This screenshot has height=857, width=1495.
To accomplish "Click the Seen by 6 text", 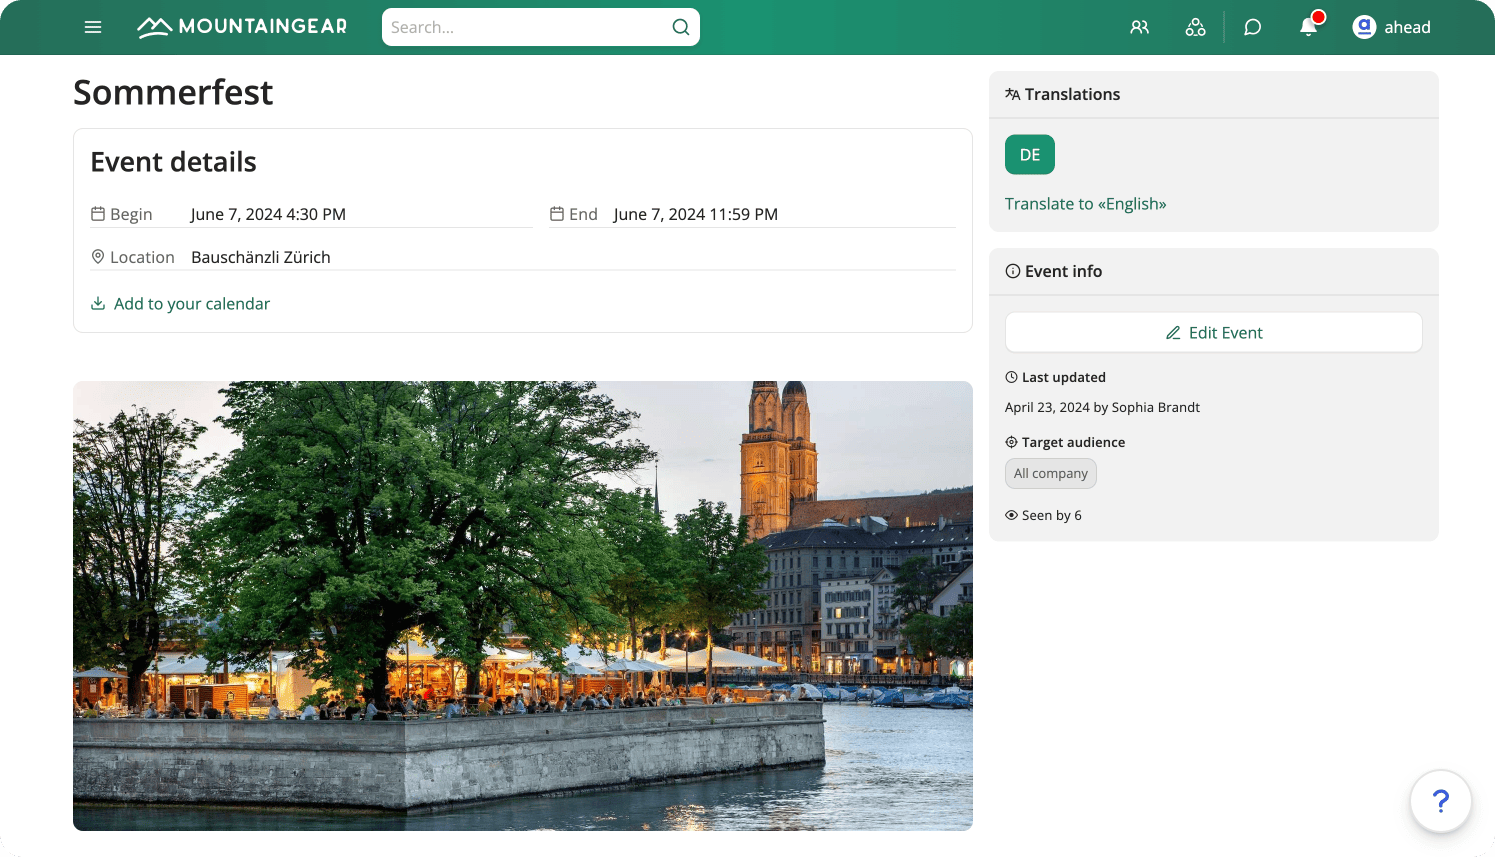I will 1052,515.
